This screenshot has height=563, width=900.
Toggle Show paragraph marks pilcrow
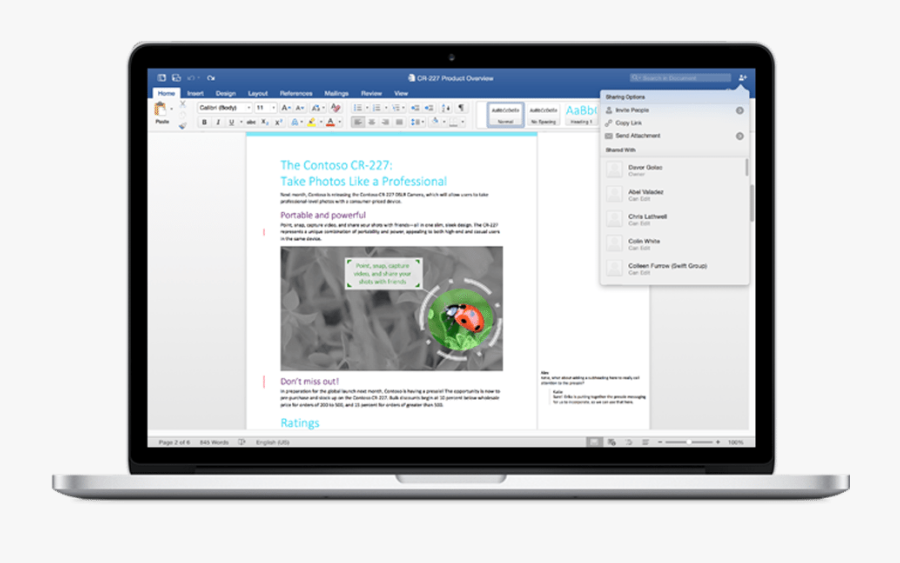point(461,108)
